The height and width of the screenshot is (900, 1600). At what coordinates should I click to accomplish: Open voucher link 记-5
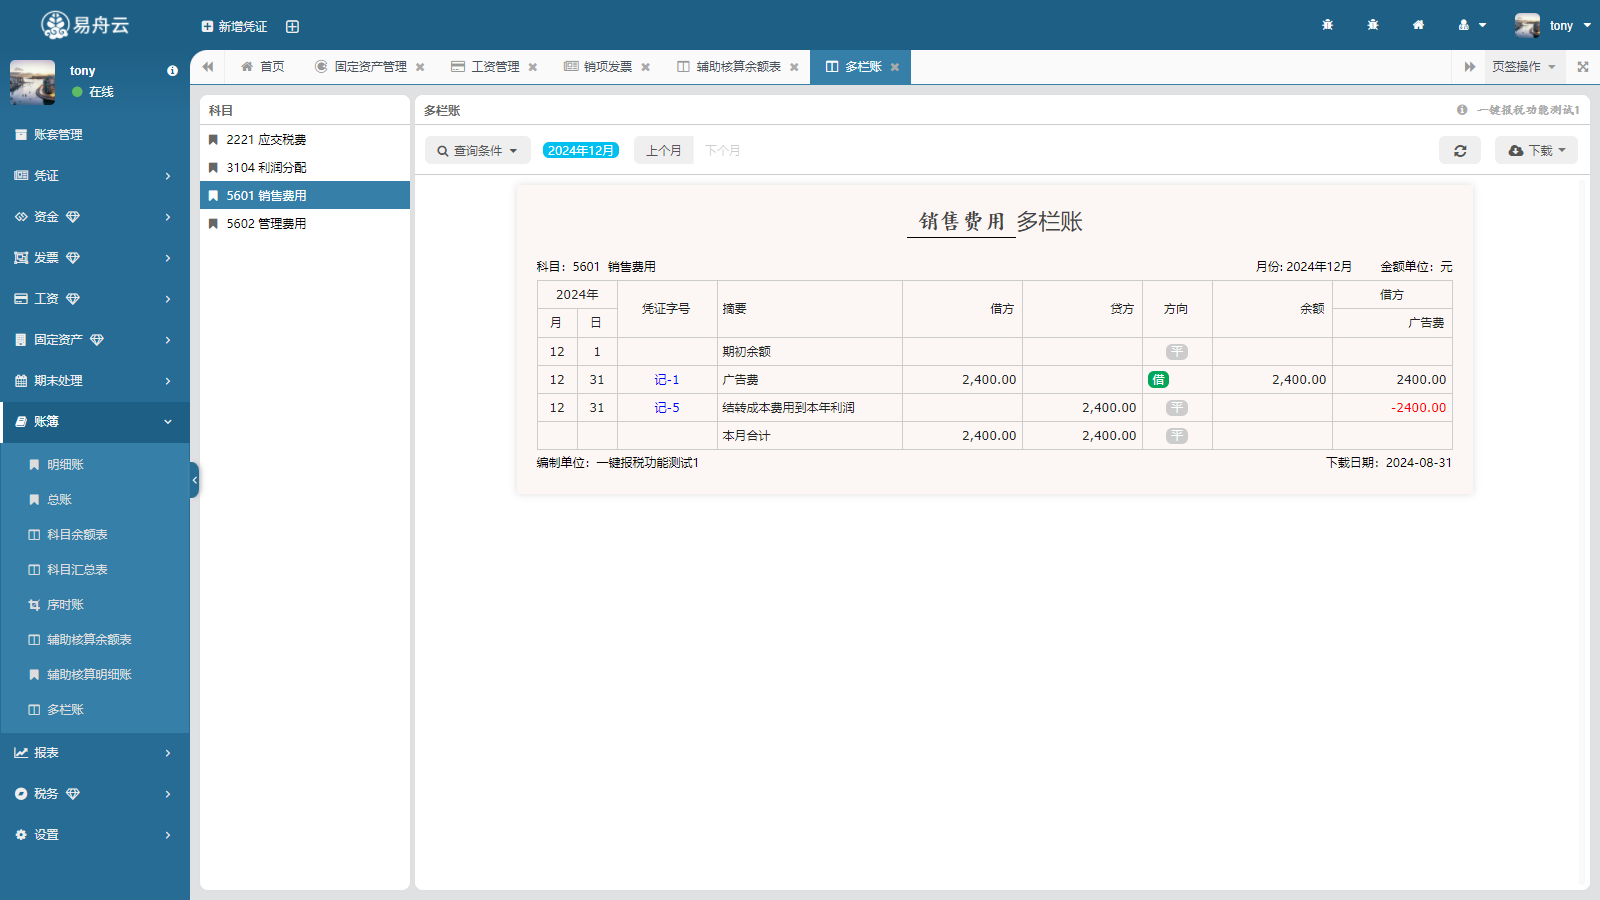(667, 408)
